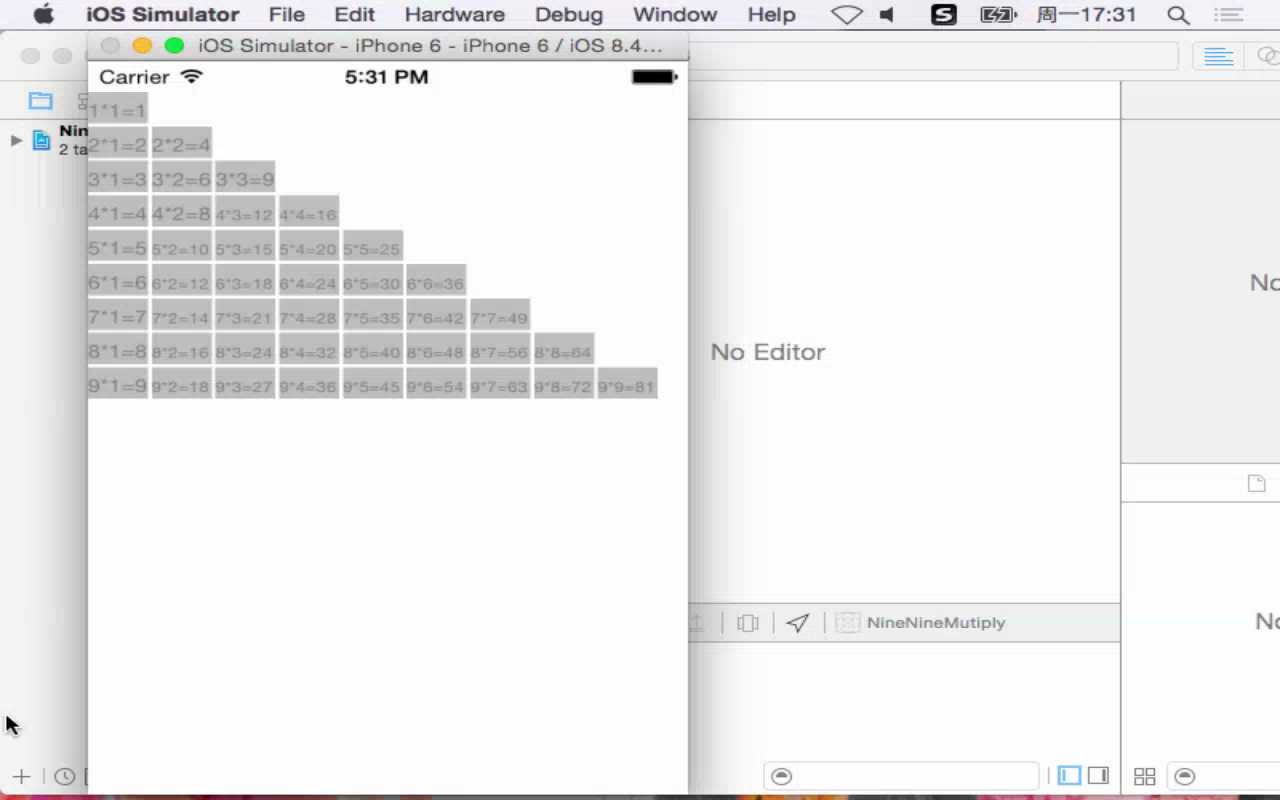1280x800 pixels.
Task: Click the 3*3=9 label
Action: 245,179
